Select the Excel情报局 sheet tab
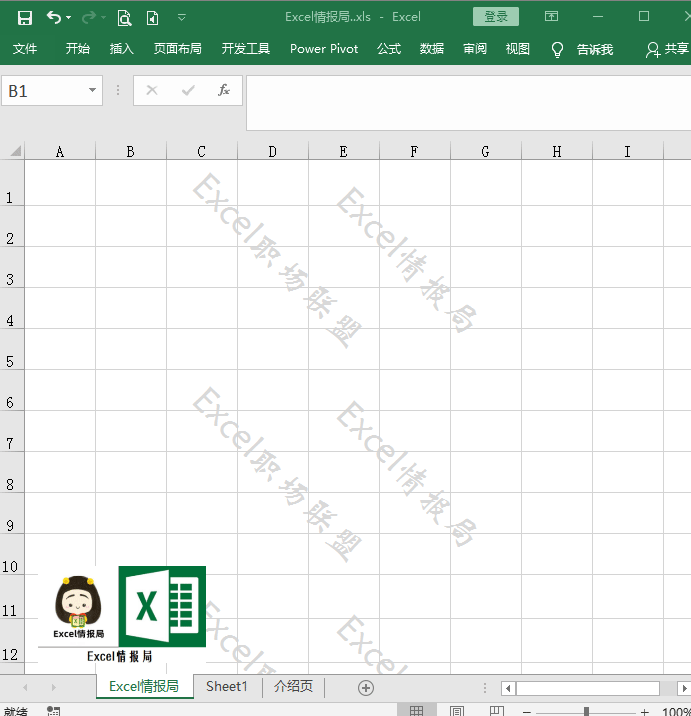This screenshot has height=716, width=691. tap(144, 686)
